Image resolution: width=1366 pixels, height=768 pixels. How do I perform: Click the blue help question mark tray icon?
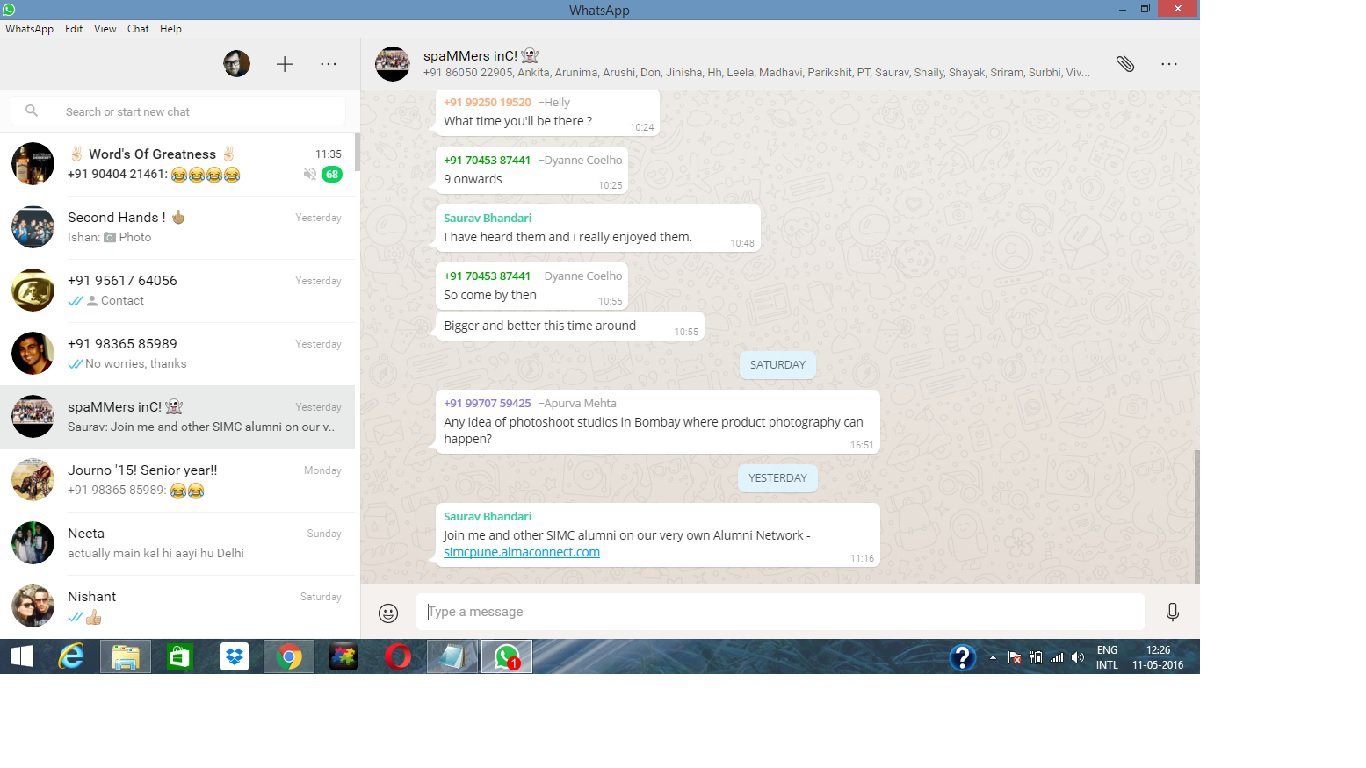pyautogui.click(x=962, y=657)
